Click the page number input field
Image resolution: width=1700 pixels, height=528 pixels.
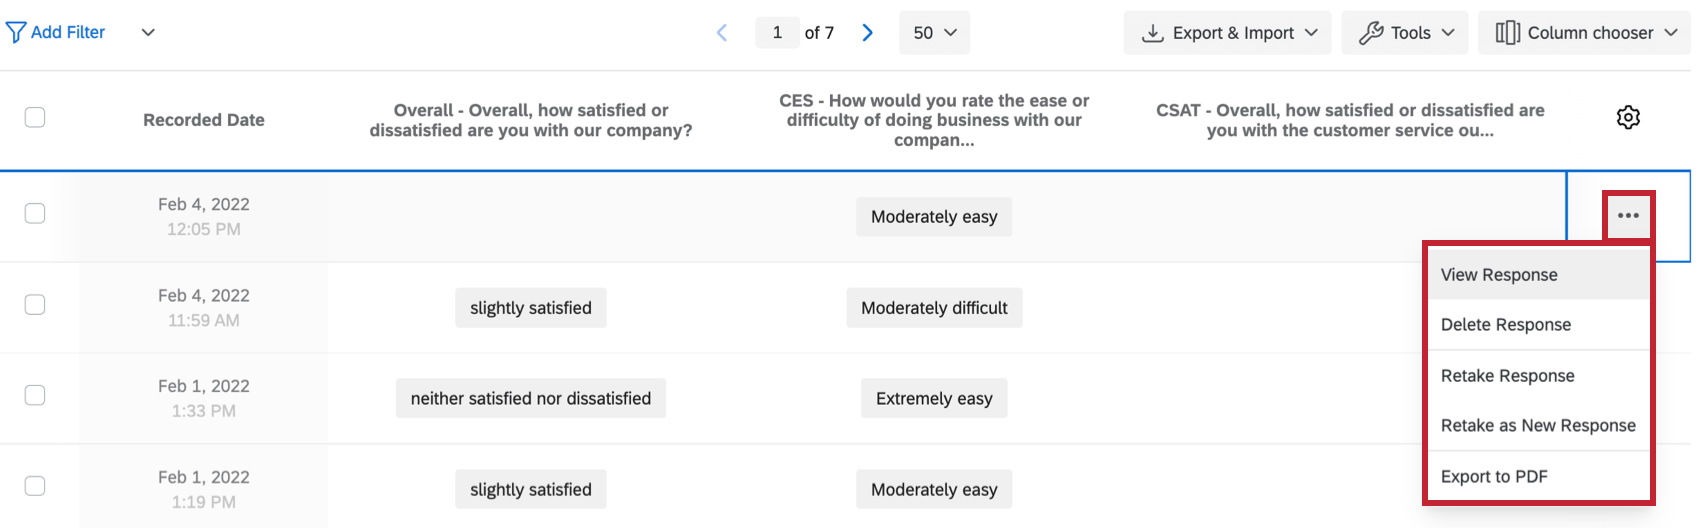[x=777, y=33]
